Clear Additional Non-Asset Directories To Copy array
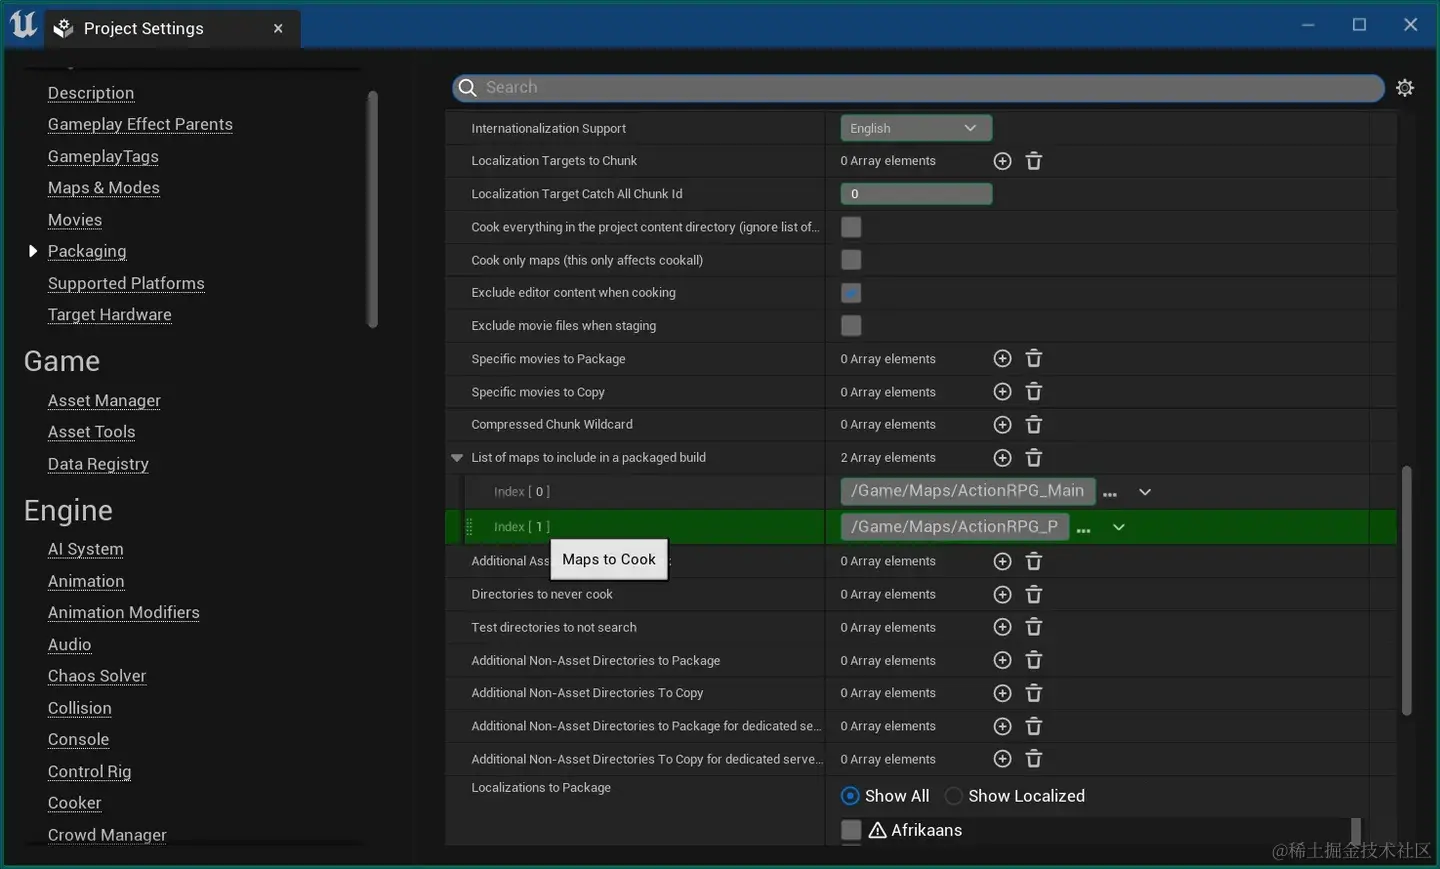Viewport: 1440px width, 869px height. point(1034,693)
